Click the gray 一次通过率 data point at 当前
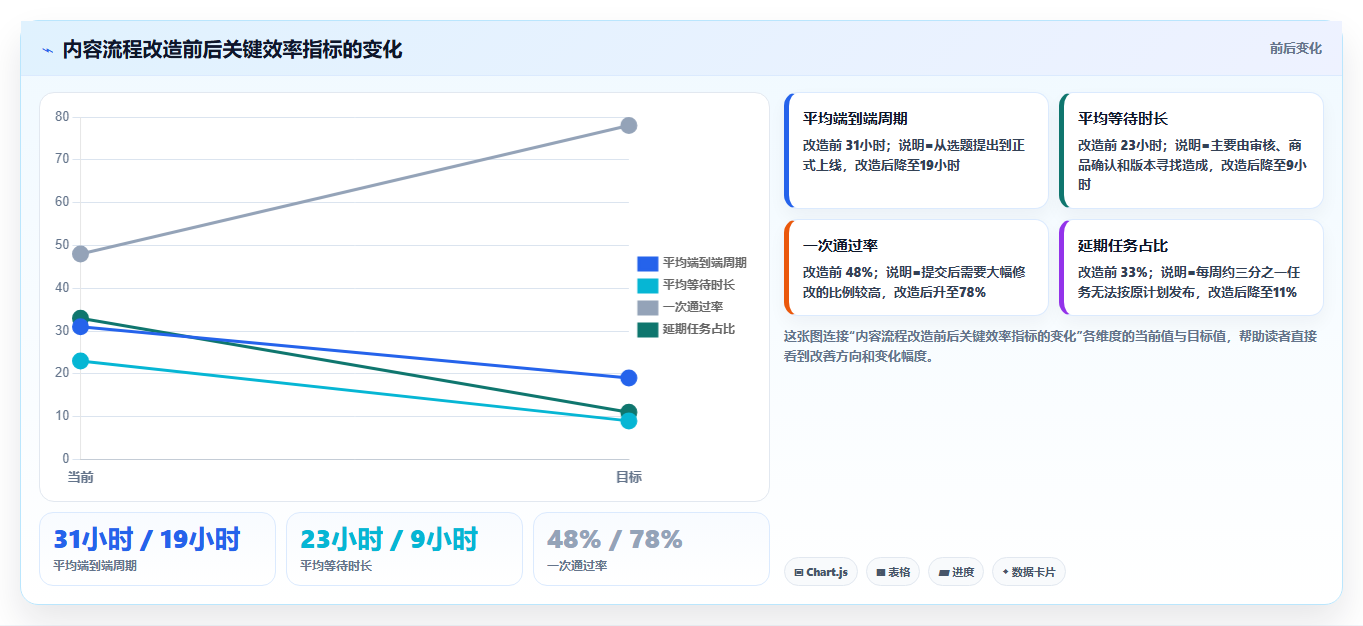This screenshot has height=626, width=1363. [x=80, y=254]
